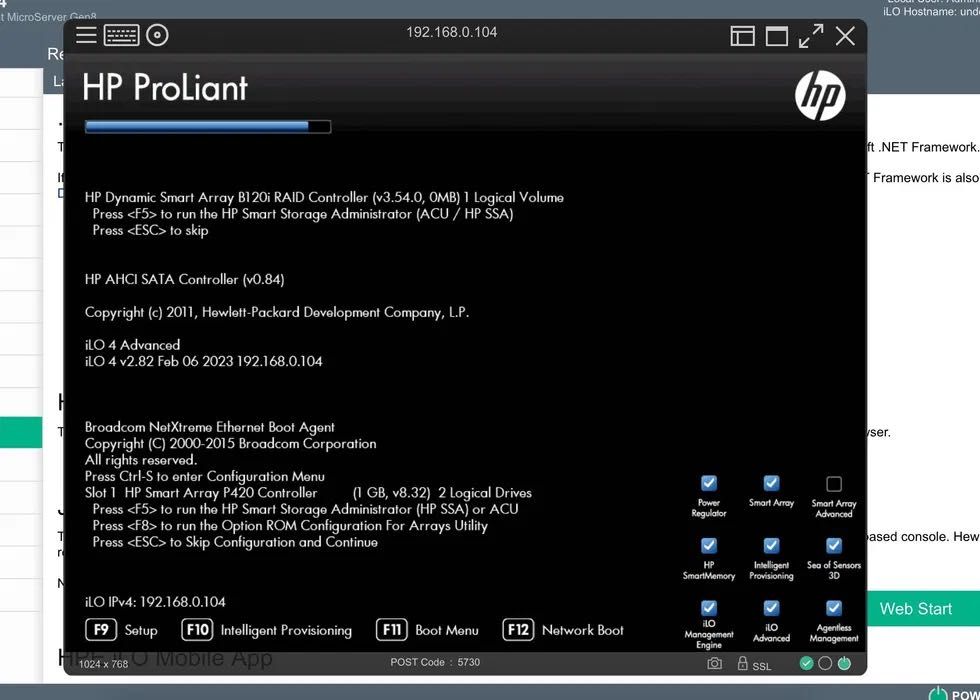Click the Press Ctrl-S configuration menu line
The width and height of the screenshot is (980, 700).
[204, 476]
